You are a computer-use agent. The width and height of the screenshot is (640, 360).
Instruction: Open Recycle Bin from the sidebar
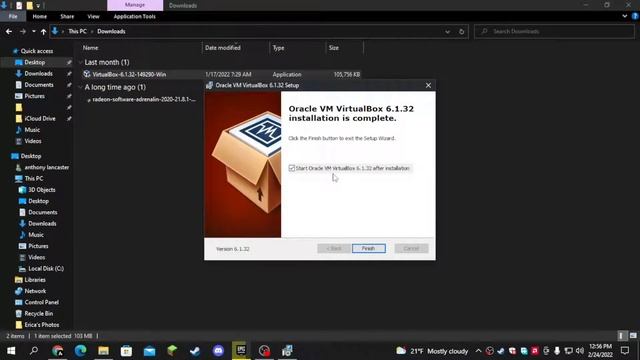point(39,313)
